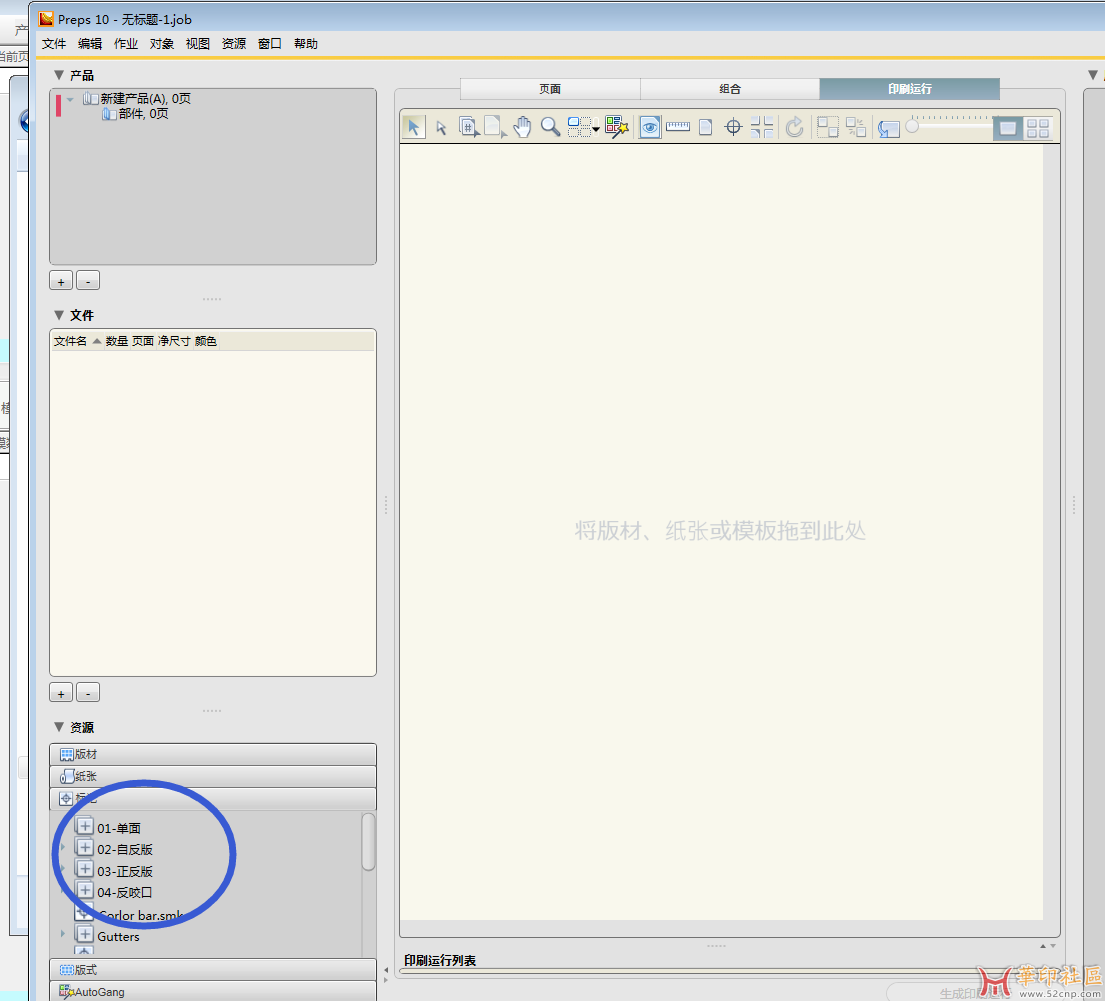1105x1001 pixels.
Task: Expand the 02-自反版 folder arrow
Action: 63,847
